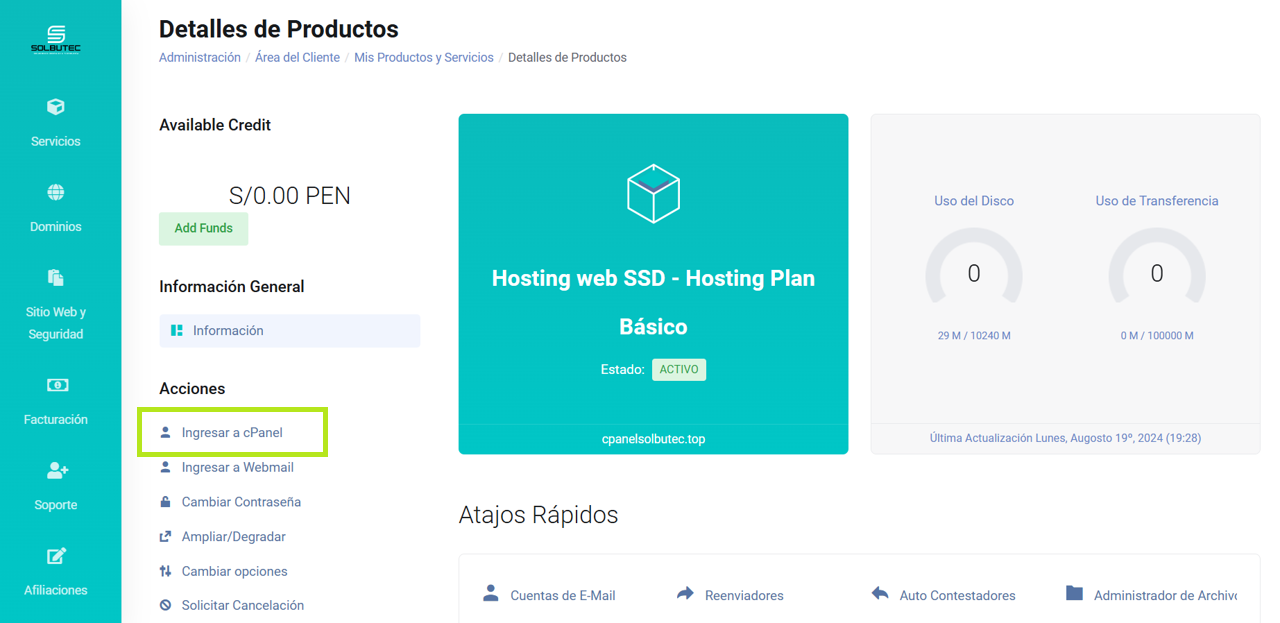Screen dimensions: 1280x623
Task: Choose Cambiar Contraseña action
Action: click(x=241, y=502)
